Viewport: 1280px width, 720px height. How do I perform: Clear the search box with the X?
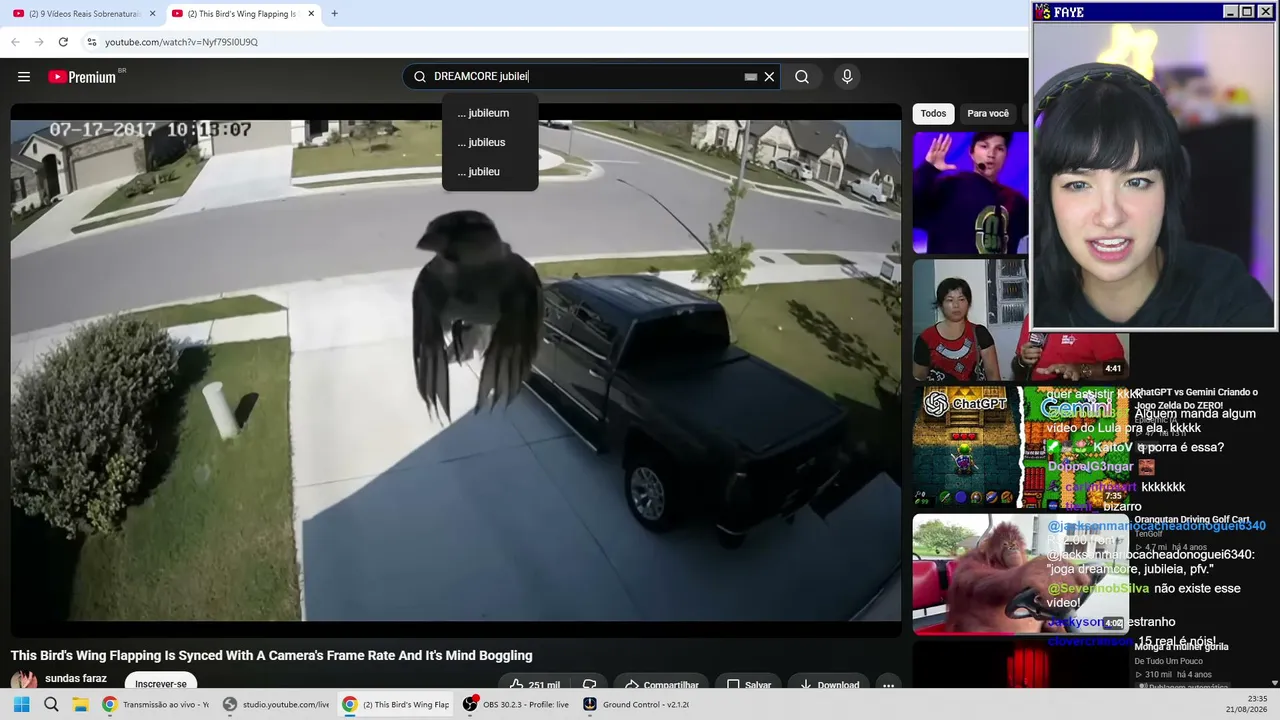[769, 77]
